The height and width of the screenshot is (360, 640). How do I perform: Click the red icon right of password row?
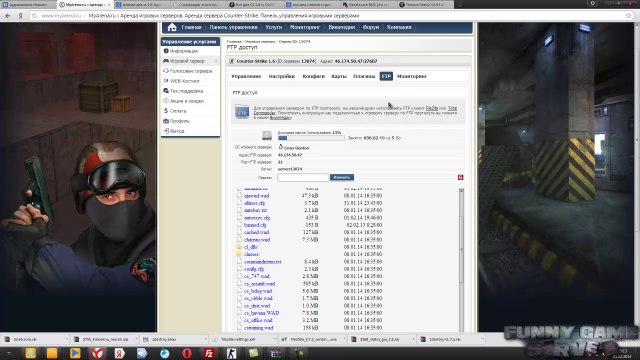[460, 177]
